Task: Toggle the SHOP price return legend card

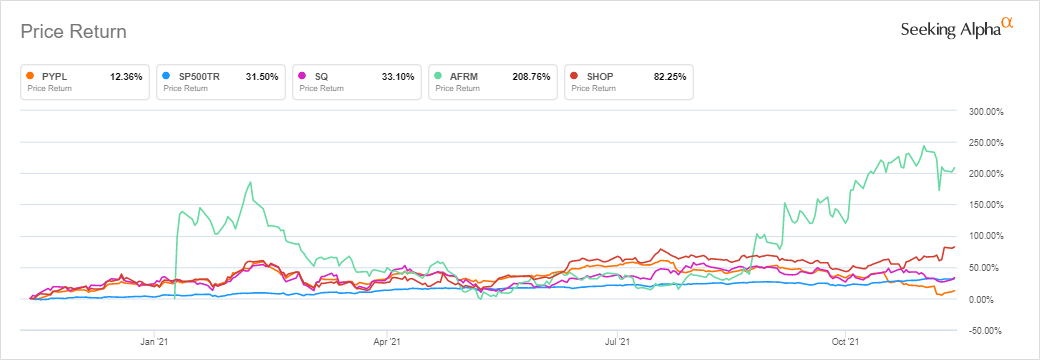Action: click(629, 82)
